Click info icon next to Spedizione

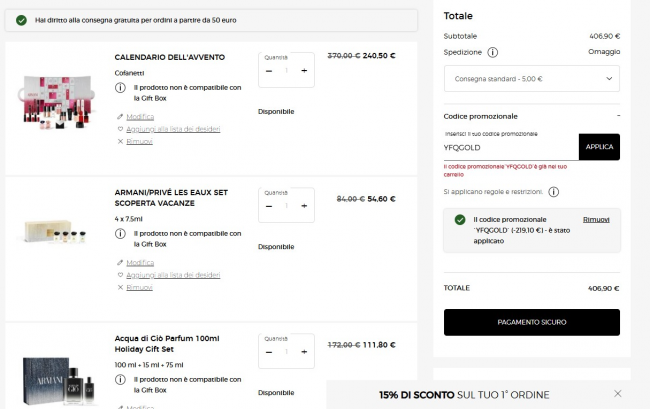pyautogui.click(x=493, y=52)
